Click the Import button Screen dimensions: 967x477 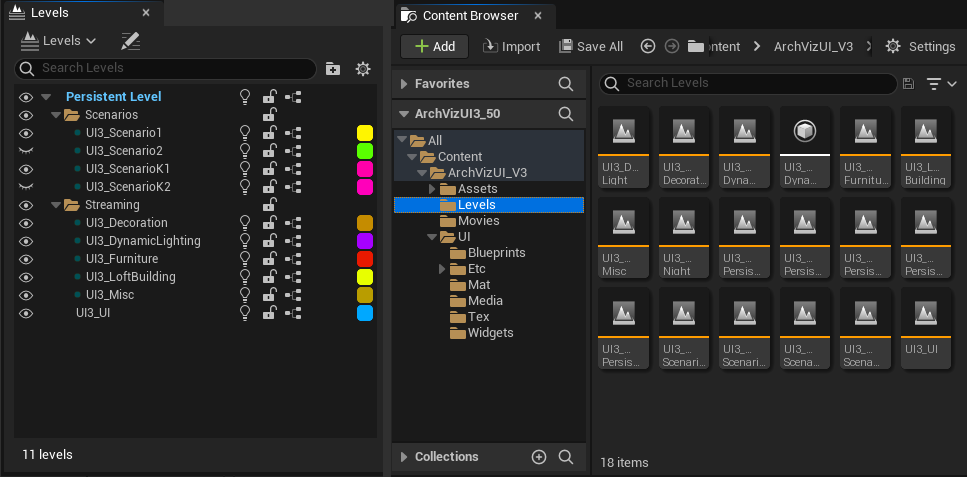point(511,46)
